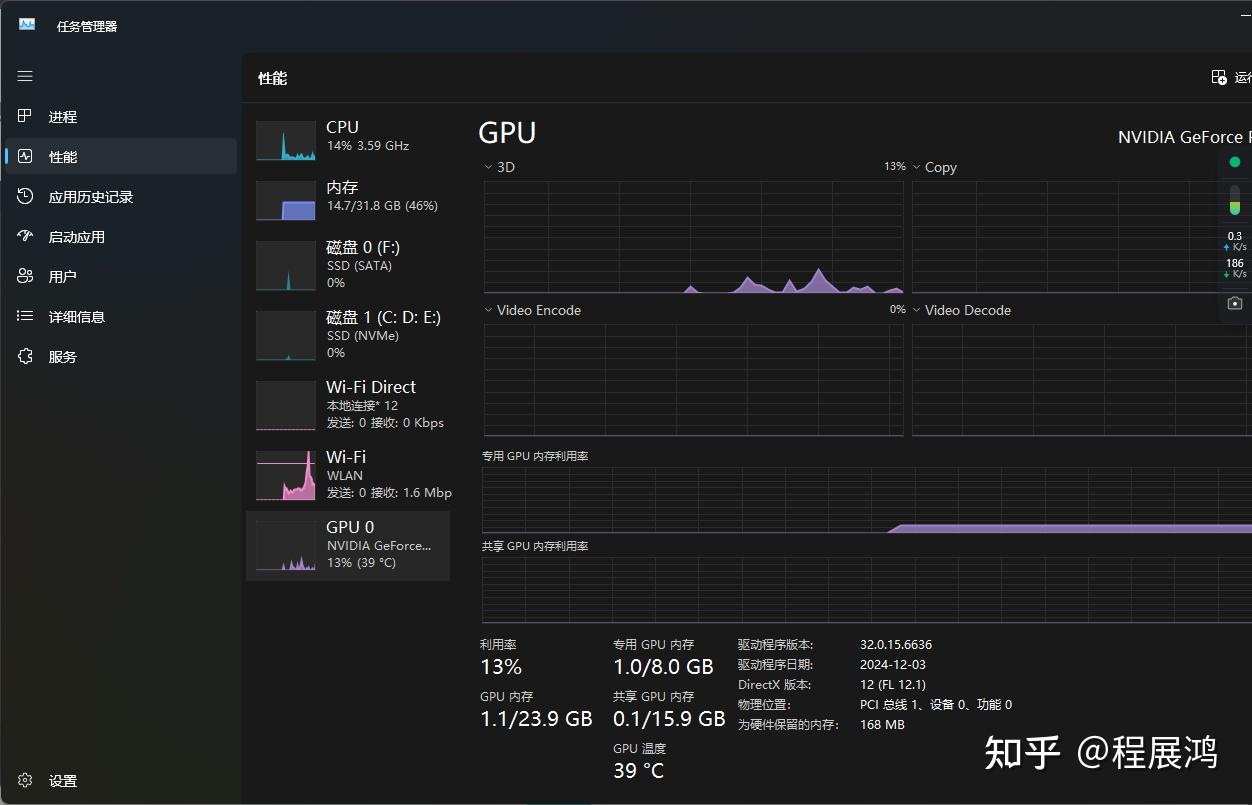Click the NVIDIA GeForce device name
This screenshot has width=1252, height=805.
(x=1184, y=137)
